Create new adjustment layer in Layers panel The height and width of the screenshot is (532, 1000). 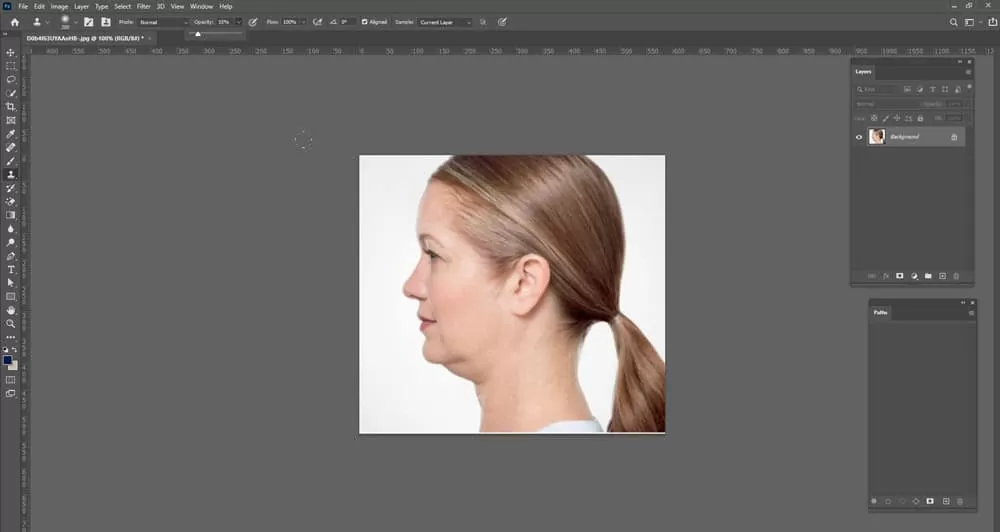(914, 276)
